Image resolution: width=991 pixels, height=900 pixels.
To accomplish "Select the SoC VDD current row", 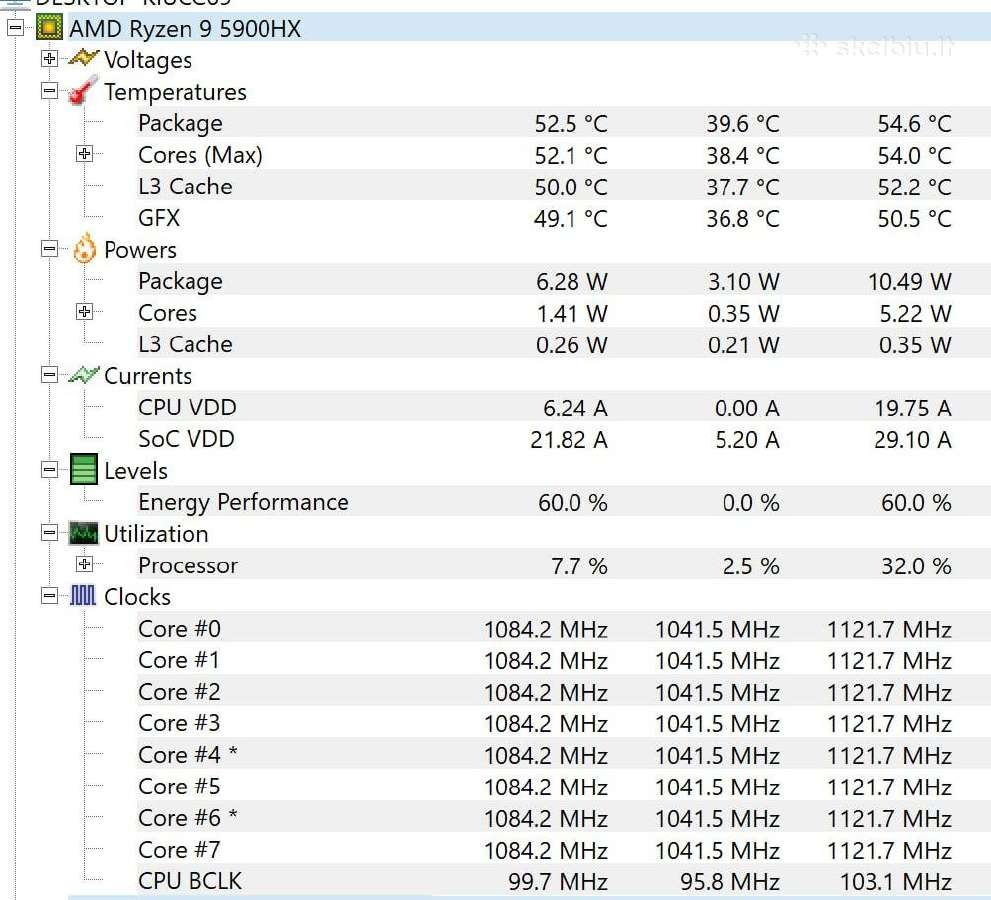I will pos(564,439).
